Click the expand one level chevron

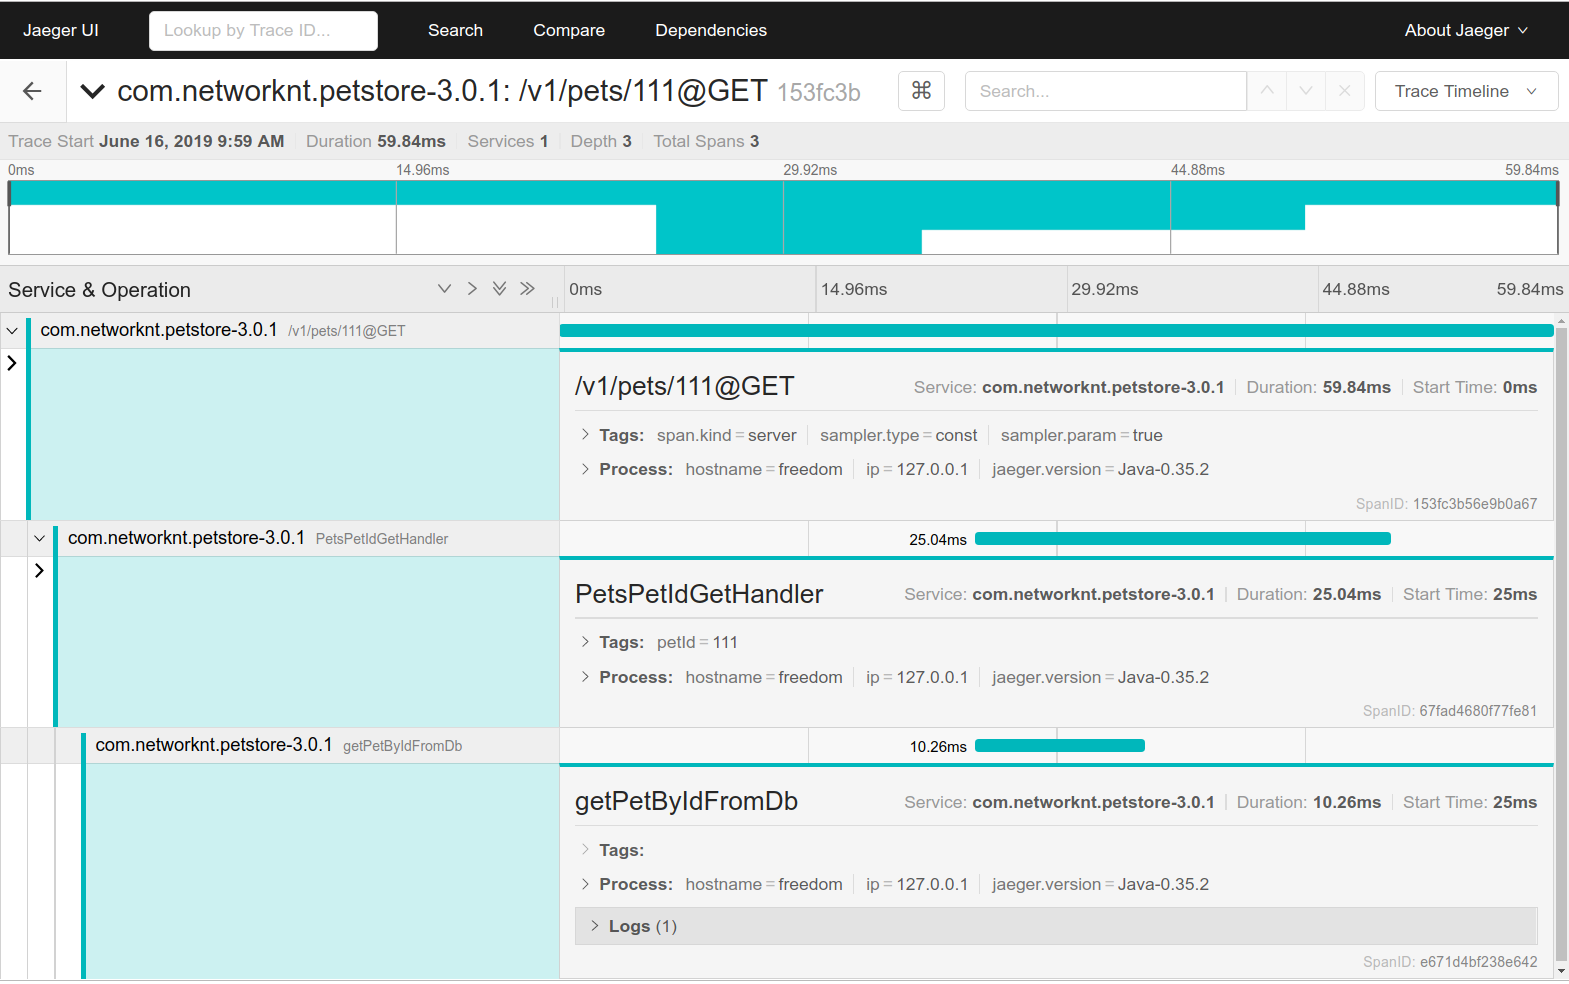pyautogui.click(x=444, y=289)
